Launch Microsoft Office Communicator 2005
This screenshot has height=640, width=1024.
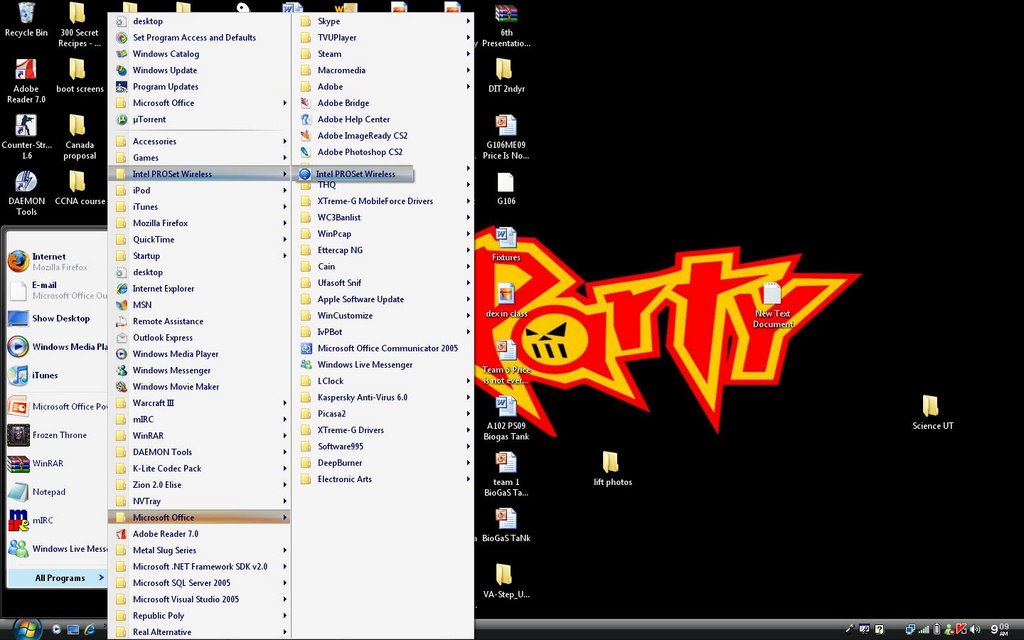(383, 348)
